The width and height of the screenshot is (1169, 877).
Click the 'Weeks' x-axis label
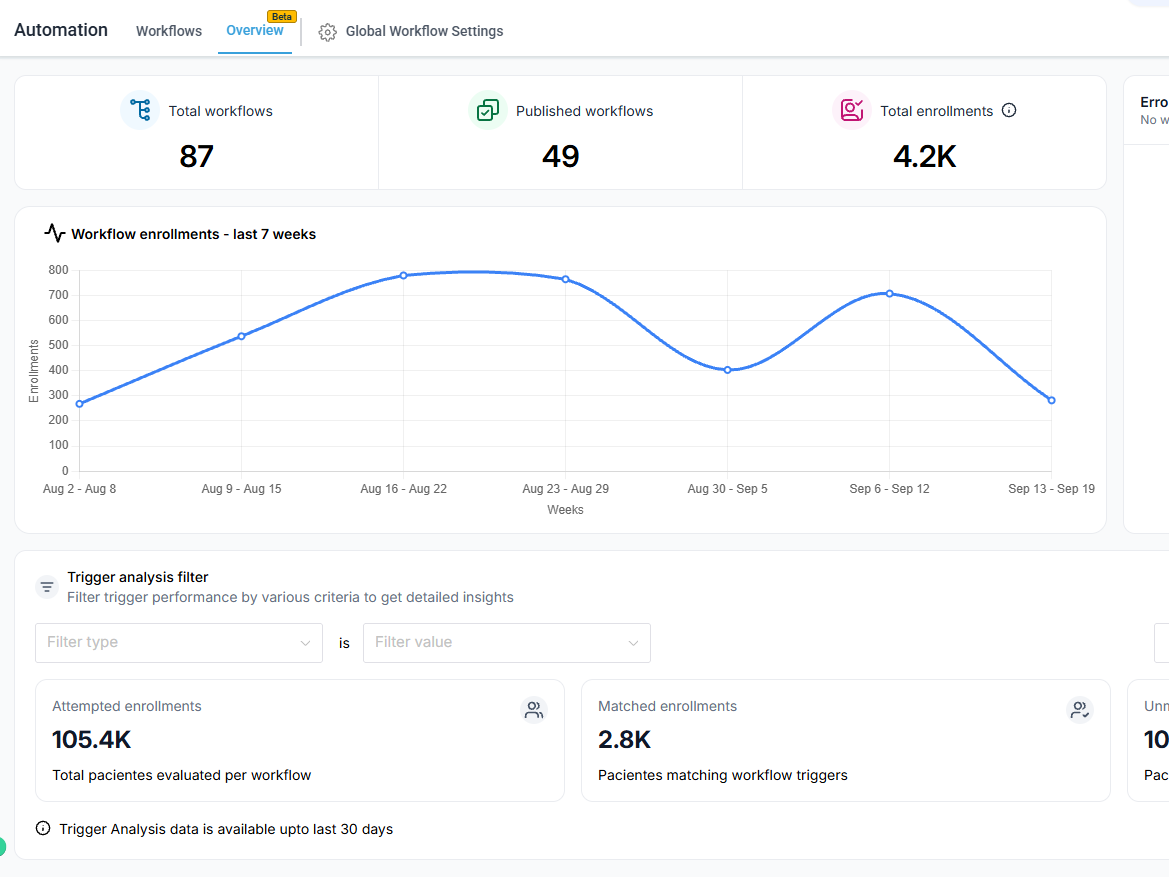pyautogui.click(x=565, y=510)
